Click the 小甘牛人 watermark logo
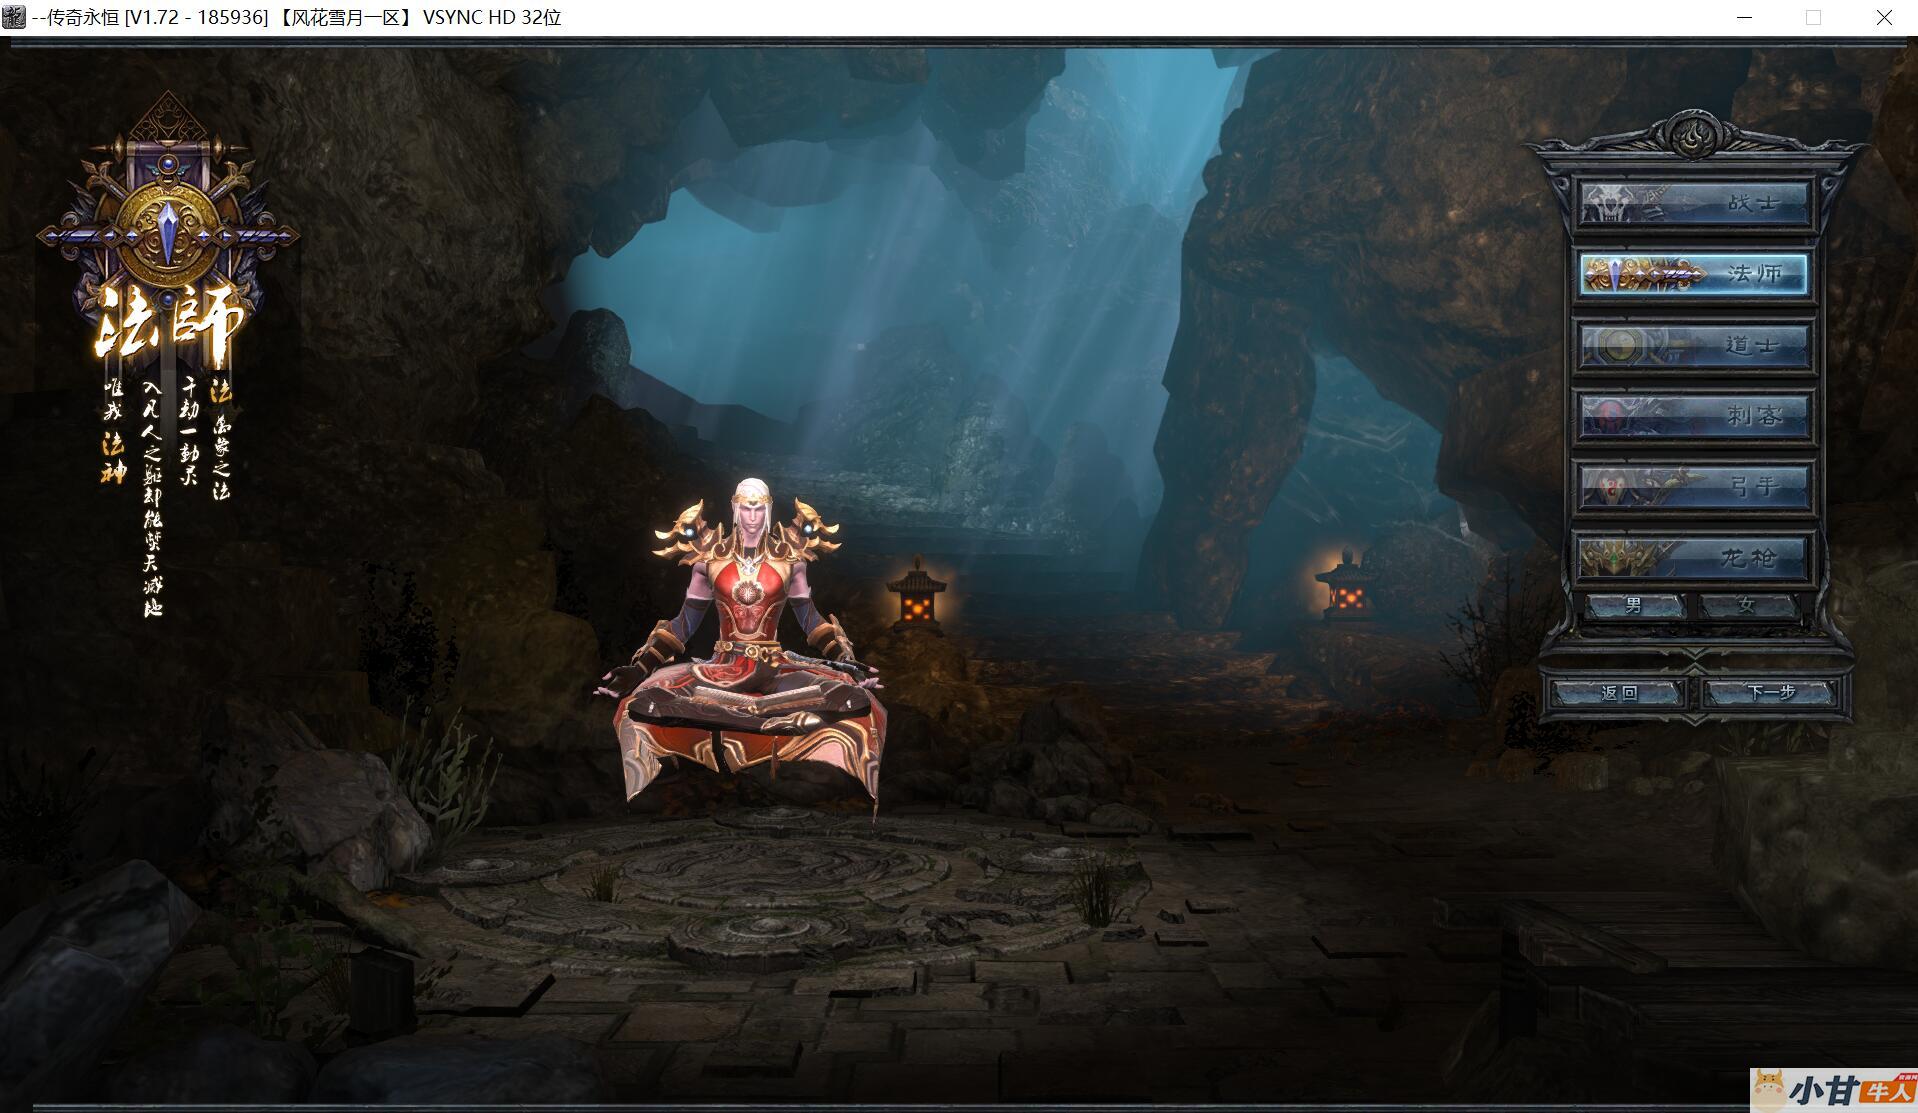1918x1113 pixels. [1833, 1090]
